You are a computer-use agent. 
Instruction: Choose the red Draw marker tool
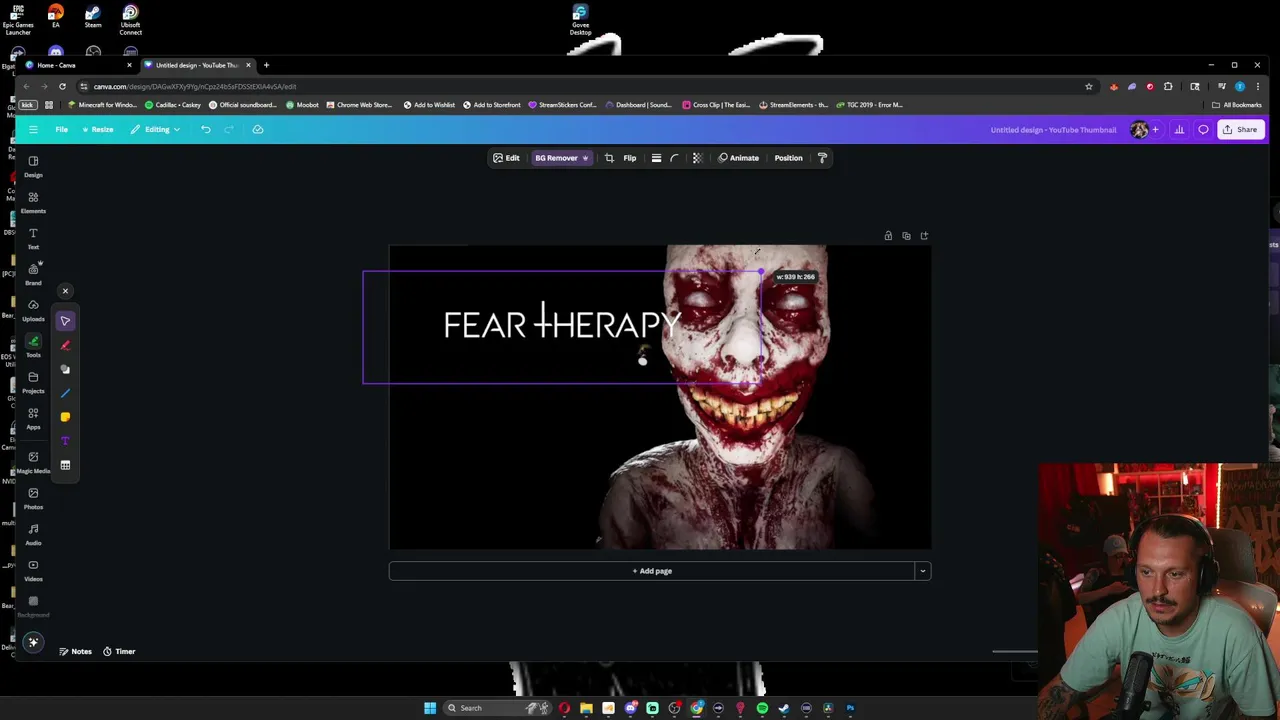[x=65, y=345]
